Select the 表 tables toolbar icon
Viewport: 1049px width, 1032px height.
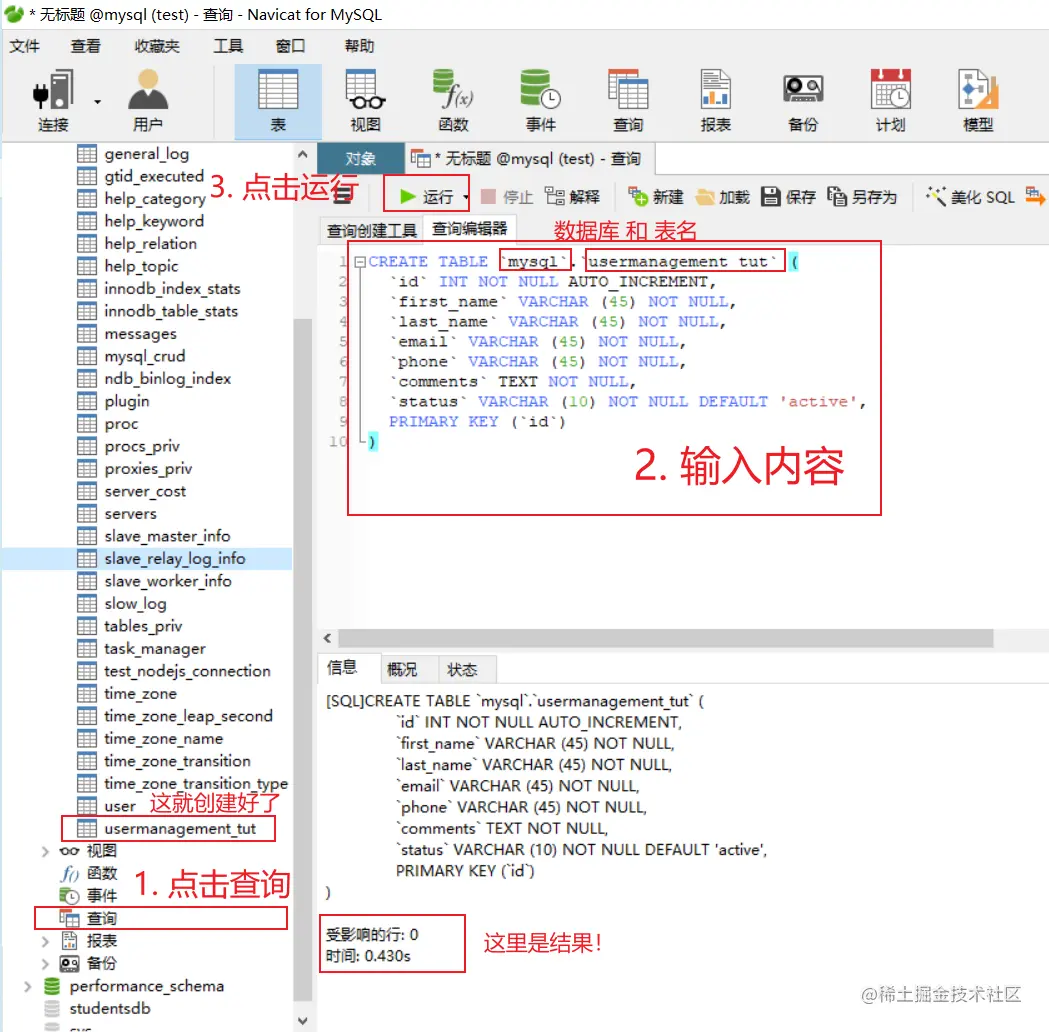278,100
